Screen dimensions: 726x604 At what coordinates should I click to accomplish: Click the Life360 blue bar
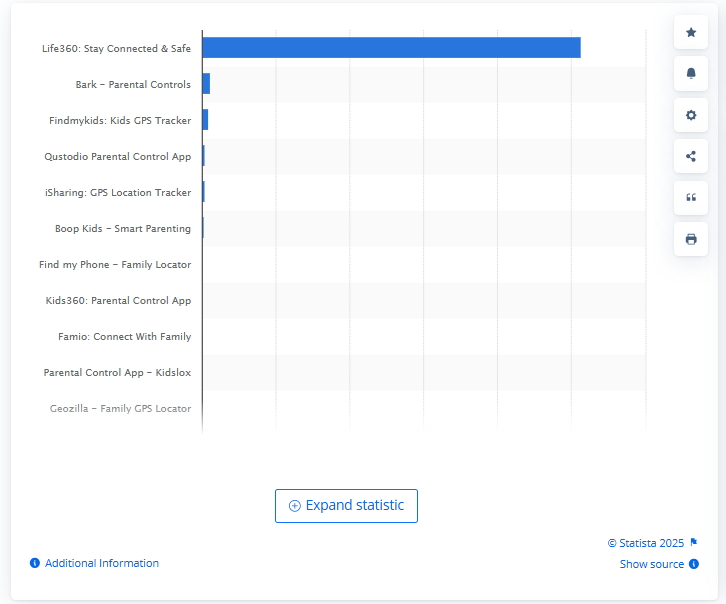pyautogui.click(x=392, y=48)
